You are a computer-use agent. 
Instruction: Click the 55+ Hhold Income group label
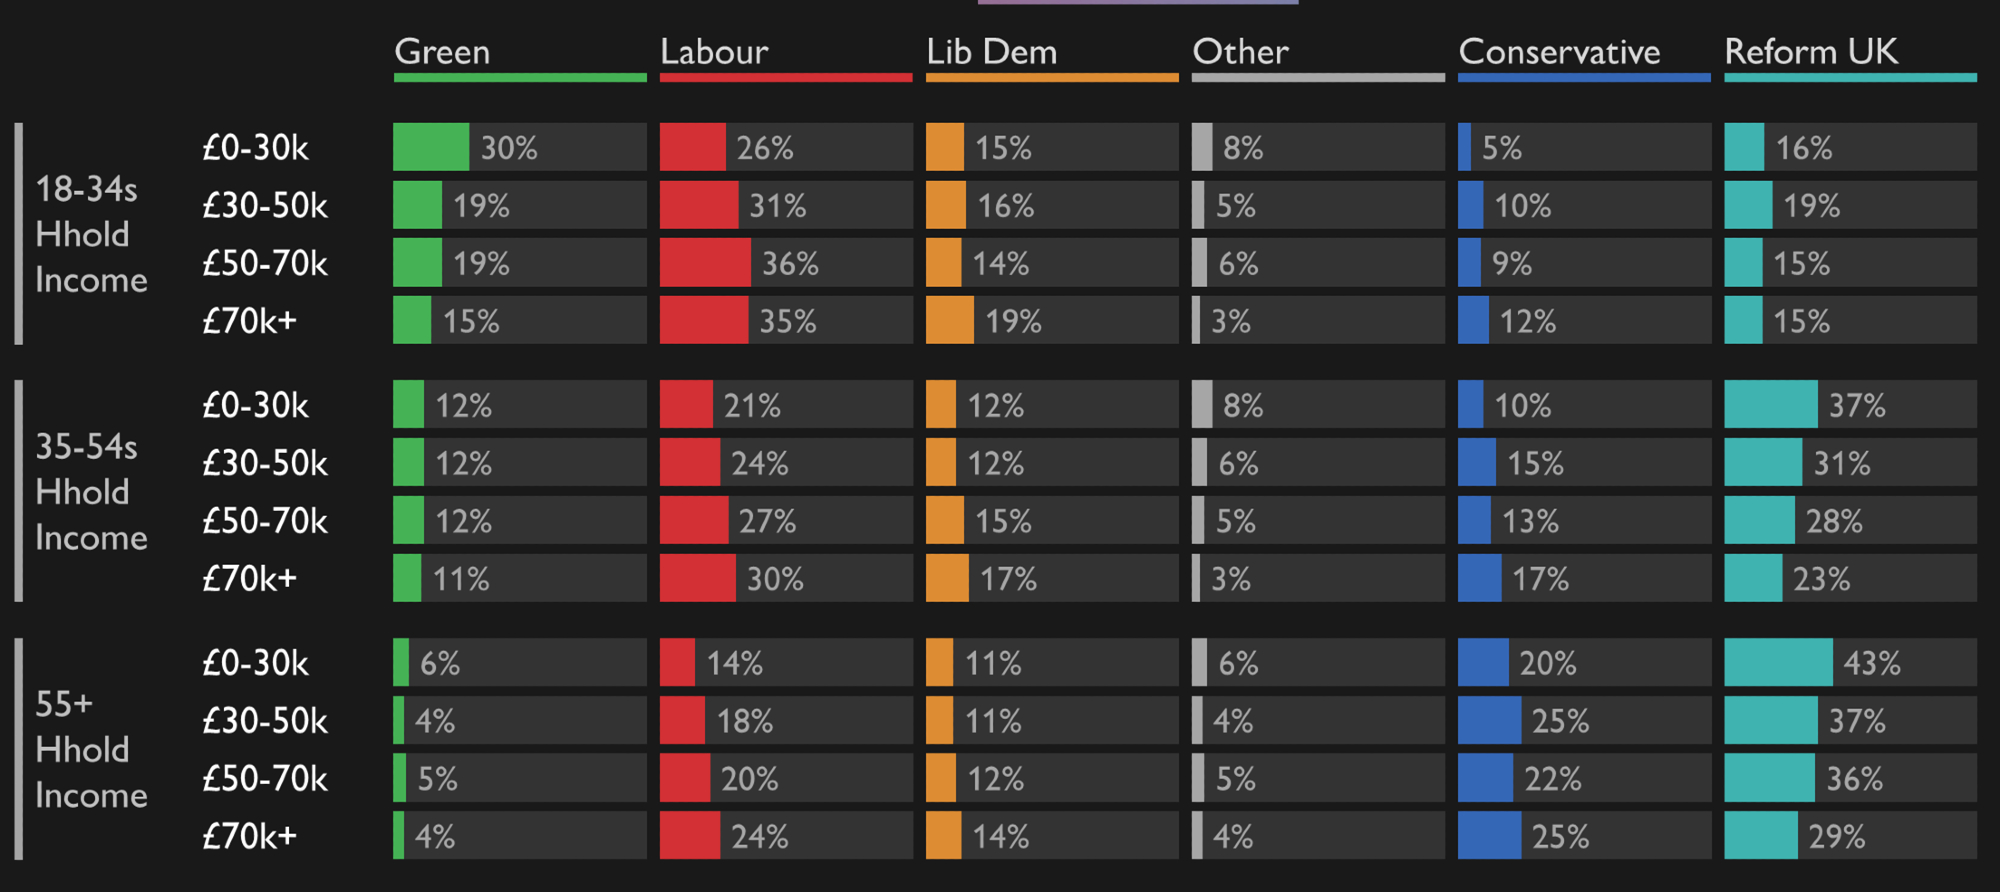[90, 749]
